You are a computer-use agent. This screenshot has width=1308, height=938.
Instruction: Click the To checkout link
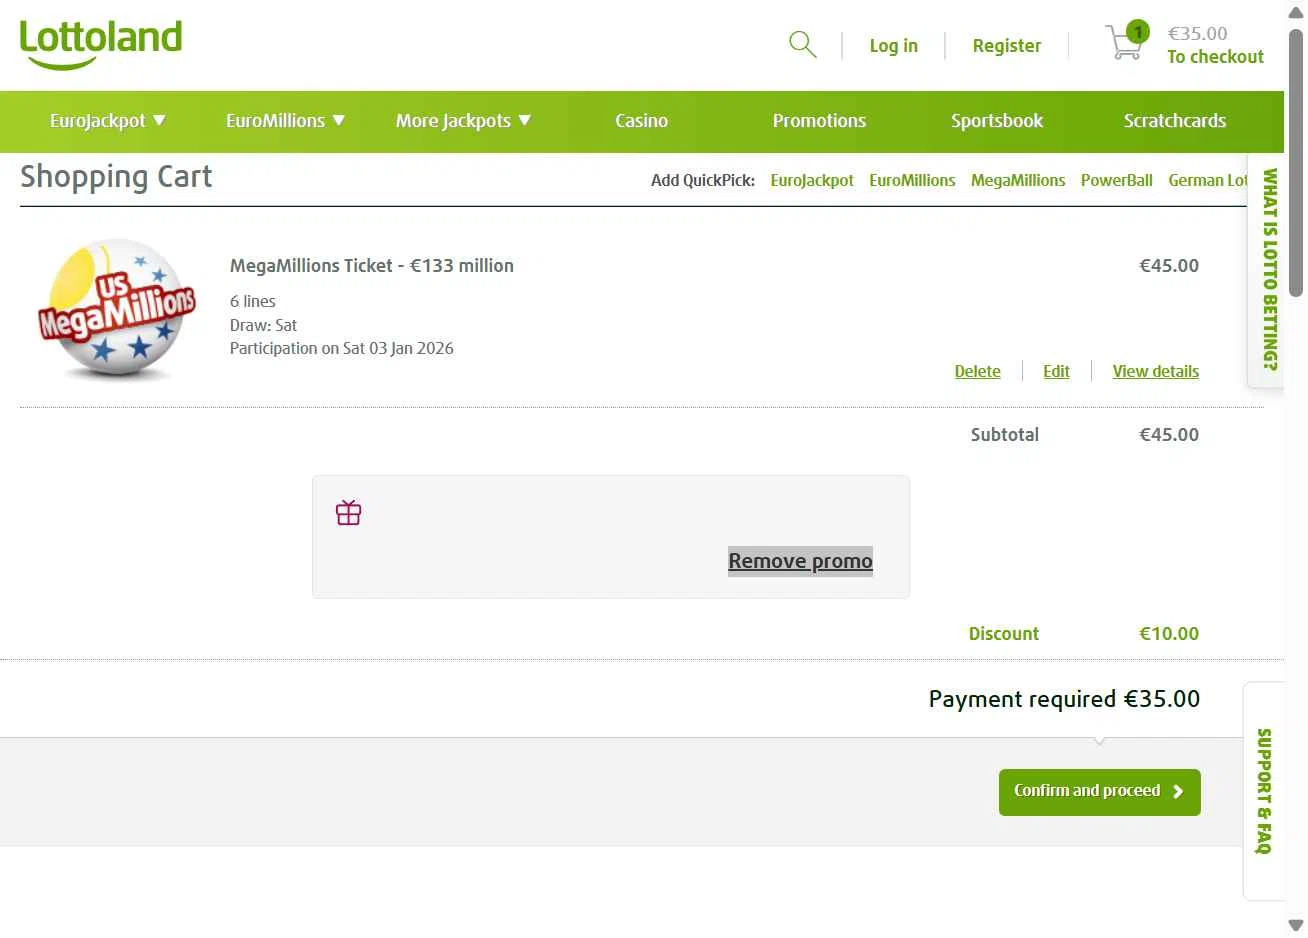pos(1216,57)
